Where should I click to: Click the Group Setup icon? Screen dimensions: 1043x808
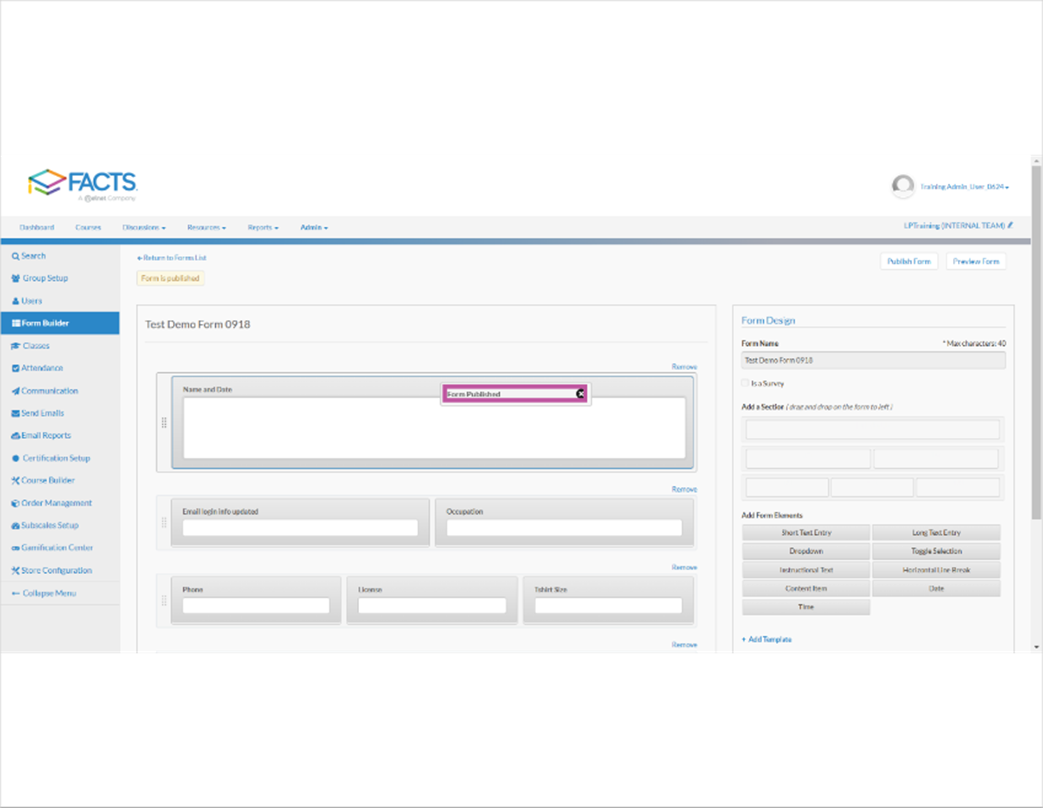(x=15, y=279)
